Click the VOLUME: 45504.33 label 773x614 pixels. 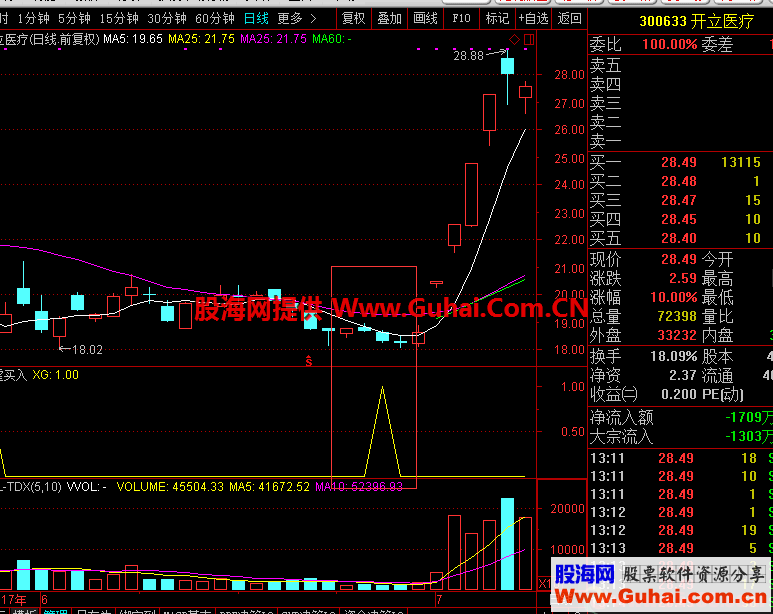click(x=170, y=487)
